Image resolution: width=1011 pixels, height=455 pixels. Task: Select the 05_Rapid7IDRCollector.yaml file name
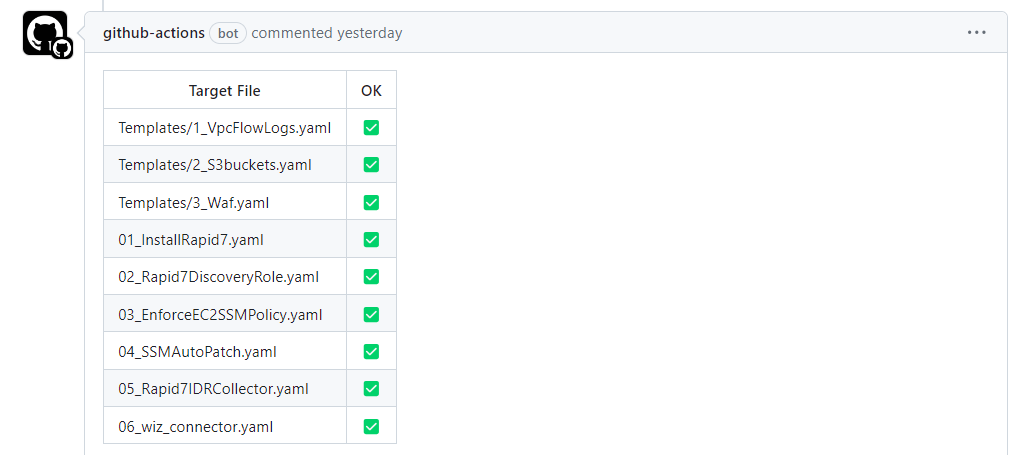coord(213,389)
